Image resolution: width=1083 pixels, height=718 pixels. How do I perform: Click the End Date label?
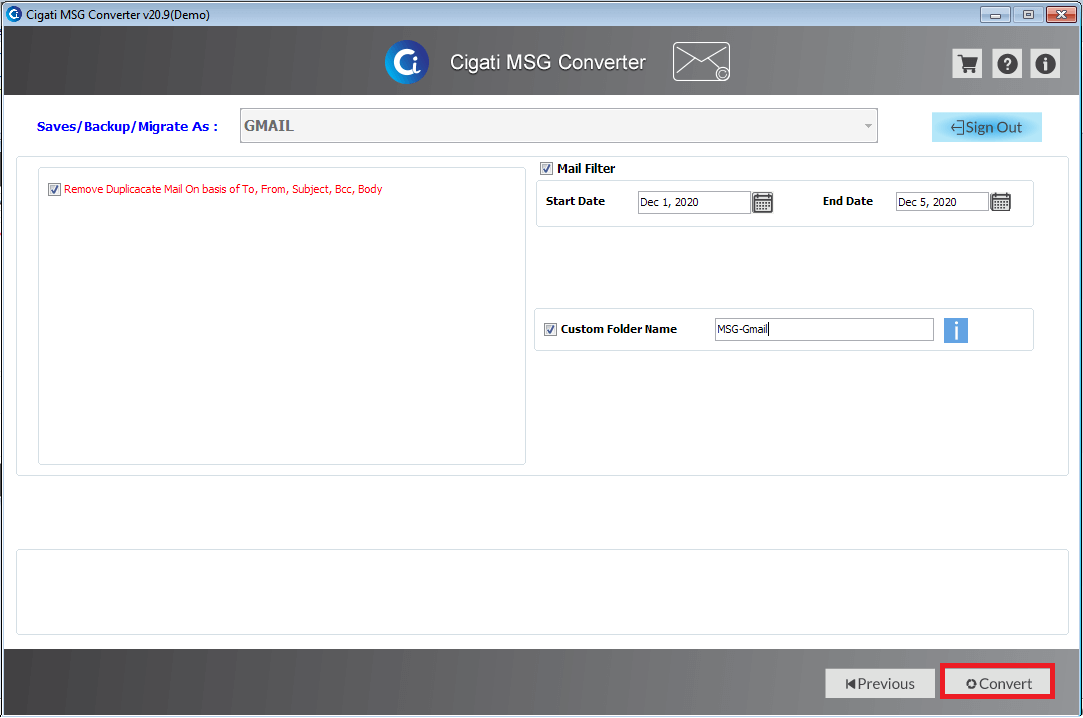pyautogui.click(x=847, y=201)
